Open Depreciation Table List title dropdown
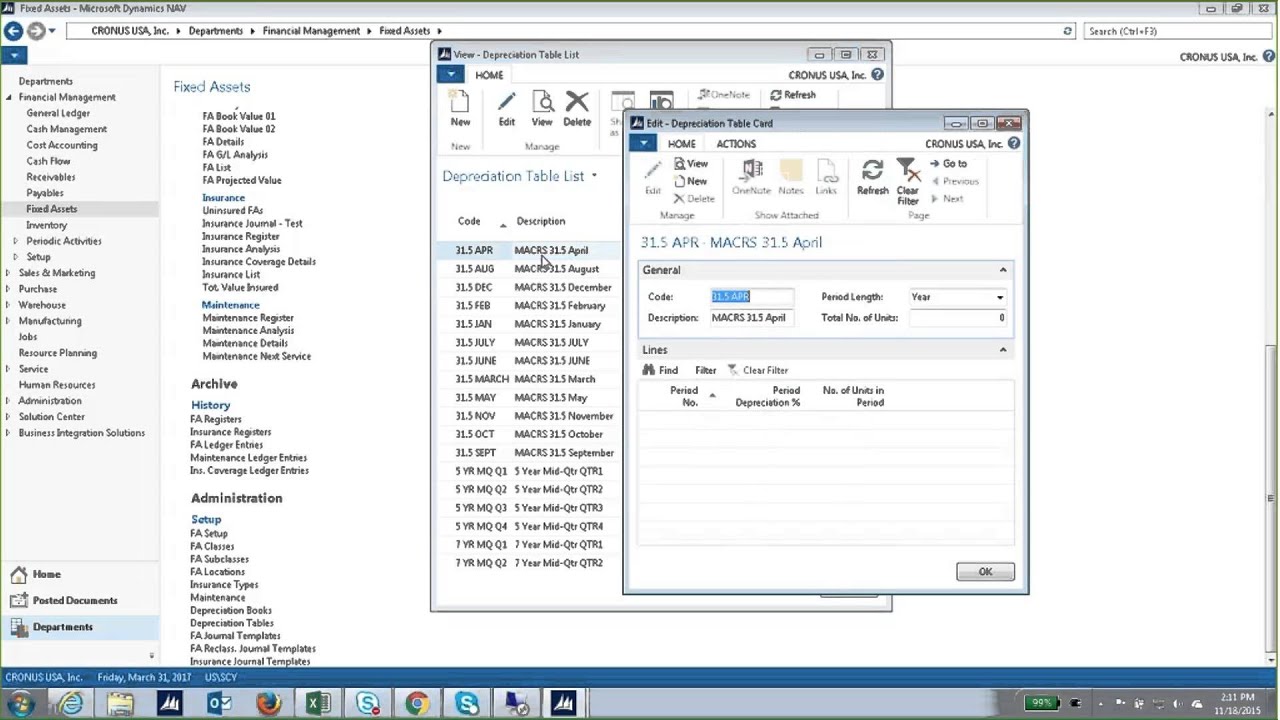 tap(594, 176)
